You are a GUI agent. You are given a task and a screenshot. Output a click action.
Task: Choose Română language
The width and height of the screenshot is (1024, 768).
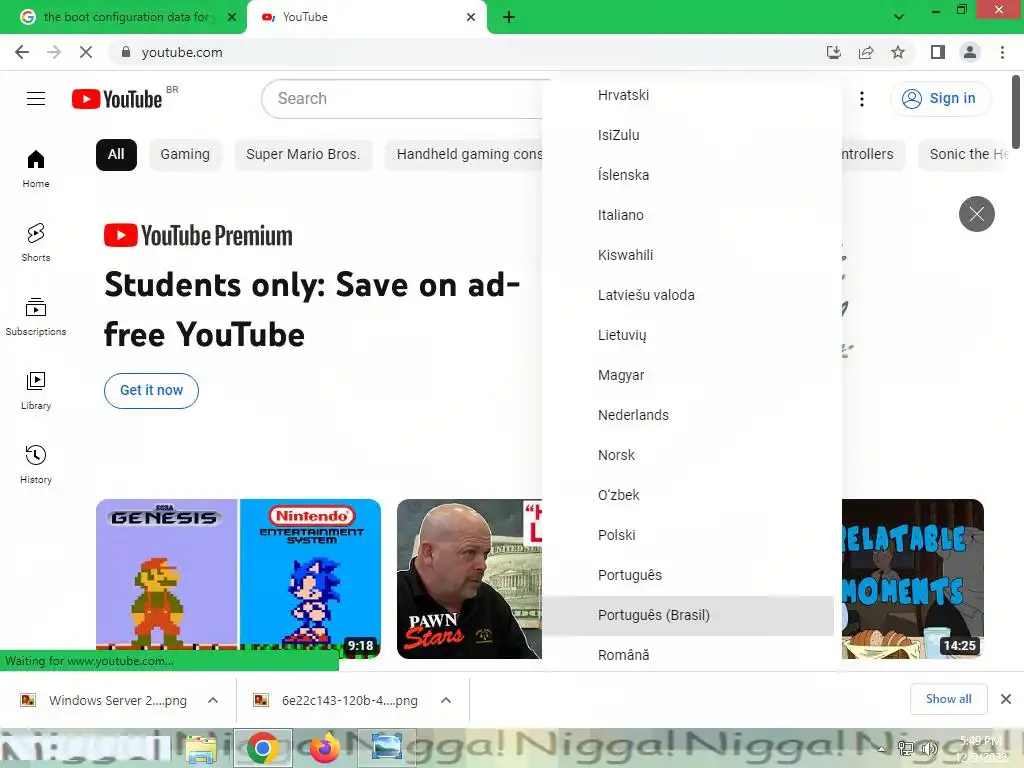point(688,654)
